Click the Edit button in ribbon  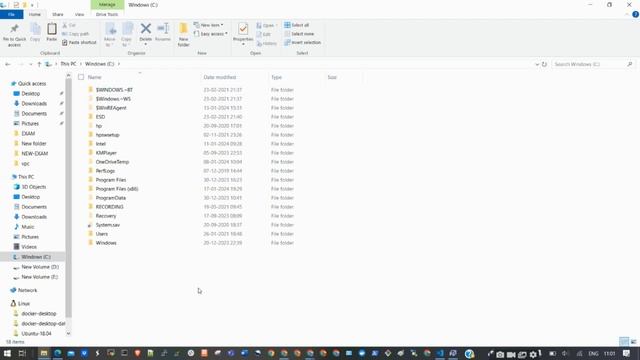point(263,34)
